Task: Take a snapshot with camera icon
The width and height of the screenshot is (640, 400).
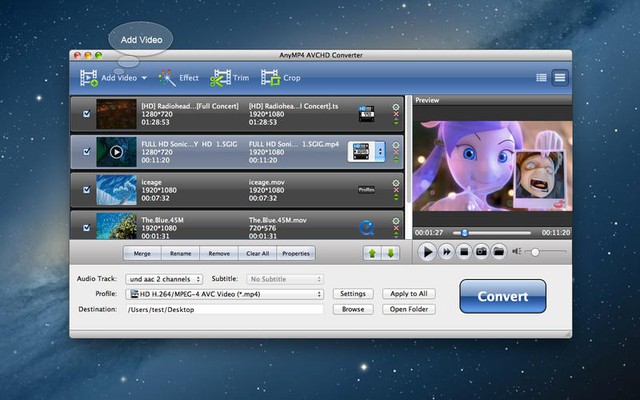Action: pyautogui.click(x=480, y=253)
